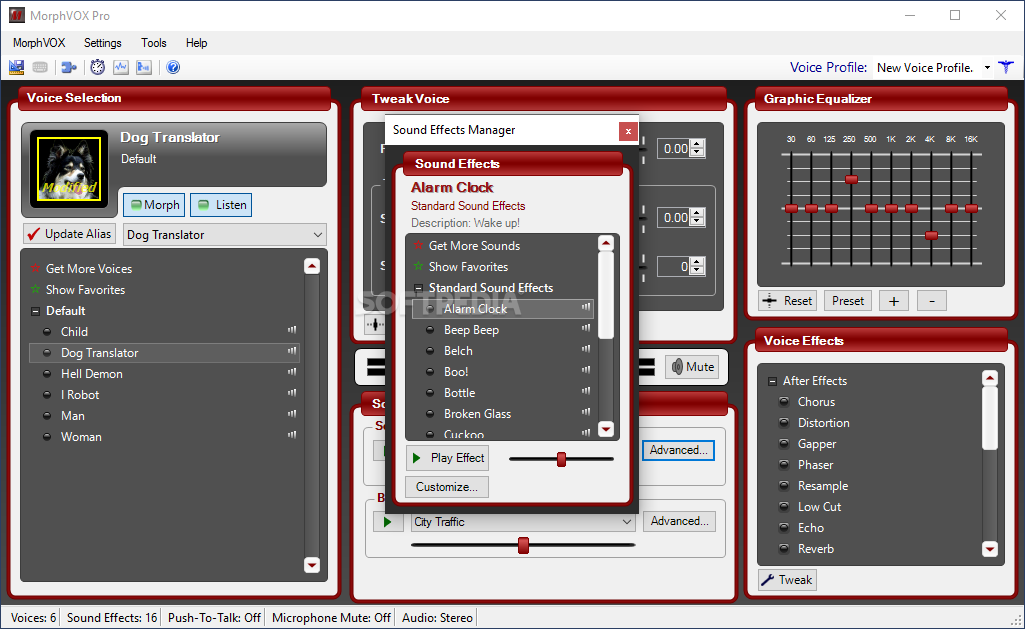
Task: Click the scroll-down arrow in Sound Effects list
Action: point(606,429)
